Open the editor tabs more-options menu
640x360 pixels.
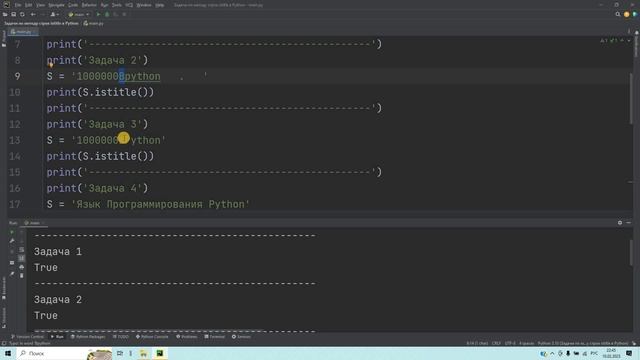click(629, 31)
